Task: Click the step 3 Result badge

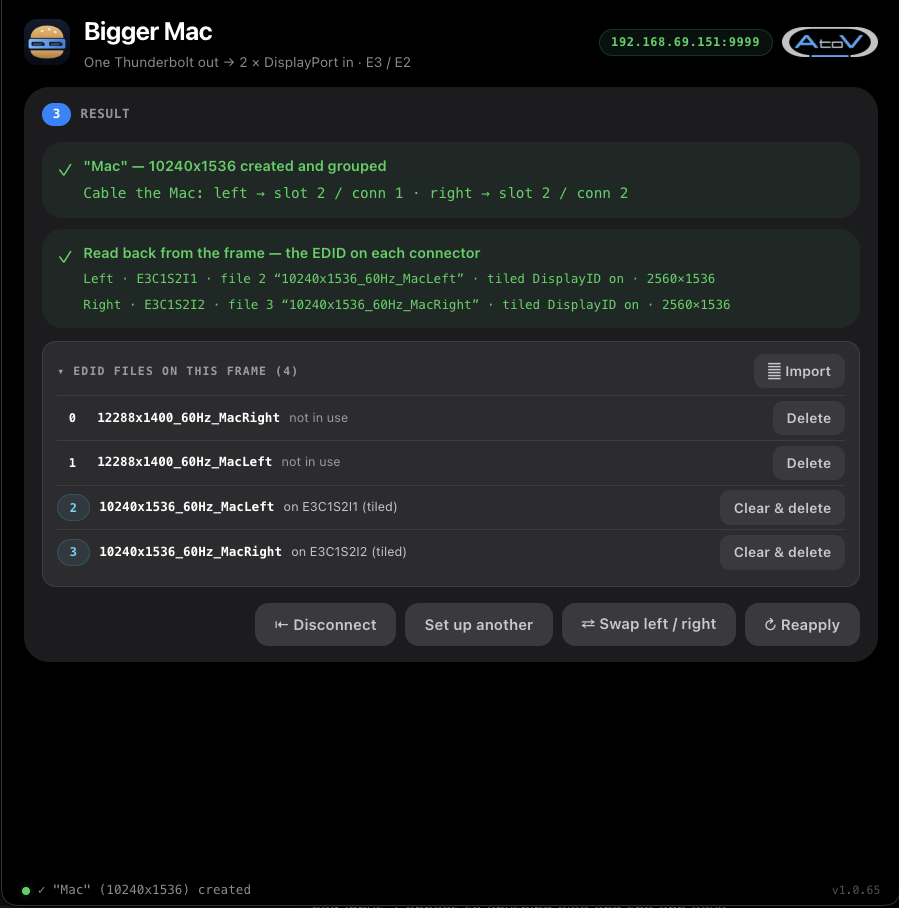Action: pyautogui.click(x=56, y=114)
